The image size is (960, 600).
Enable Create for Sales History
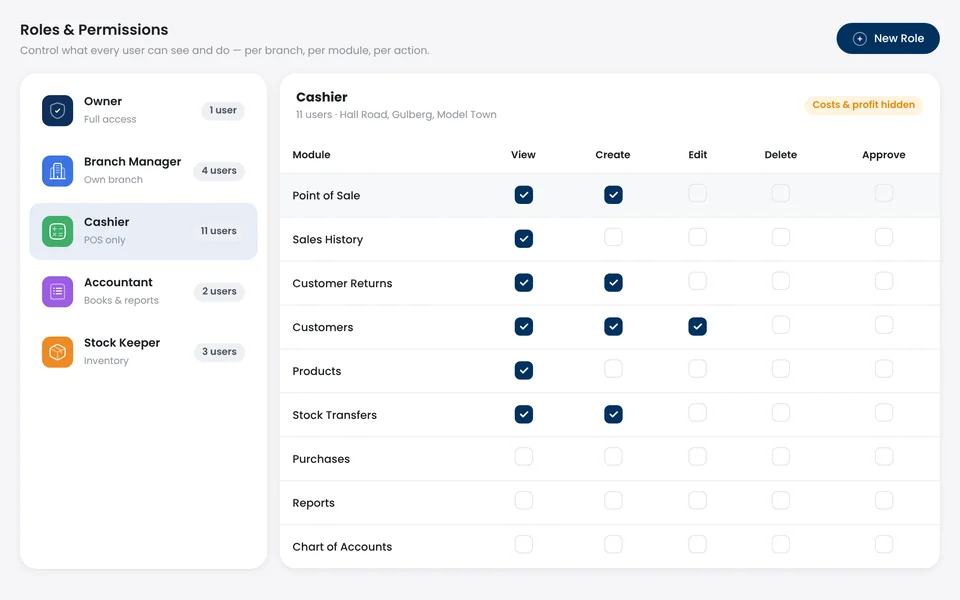[x=613, y=238]
